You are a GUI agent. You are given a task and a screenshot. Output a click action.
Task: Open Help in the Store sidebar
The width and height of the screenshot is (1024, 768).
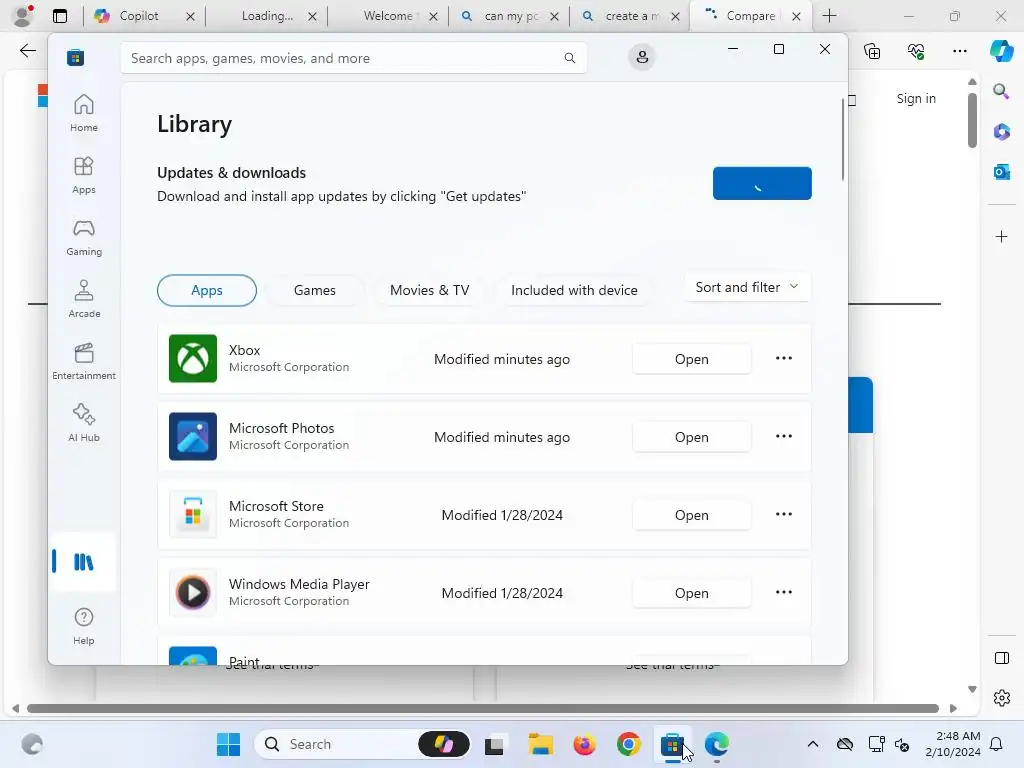pyautogui.click(x=84, y=626)
